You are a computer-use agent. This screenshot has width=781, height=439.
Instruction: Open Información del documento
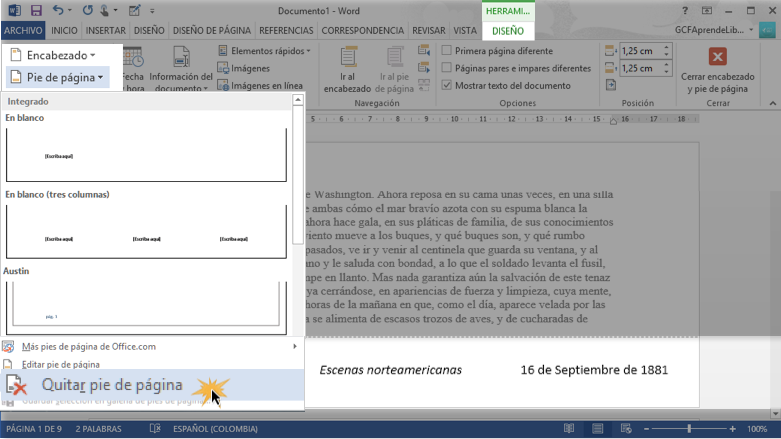coord(180,70)
